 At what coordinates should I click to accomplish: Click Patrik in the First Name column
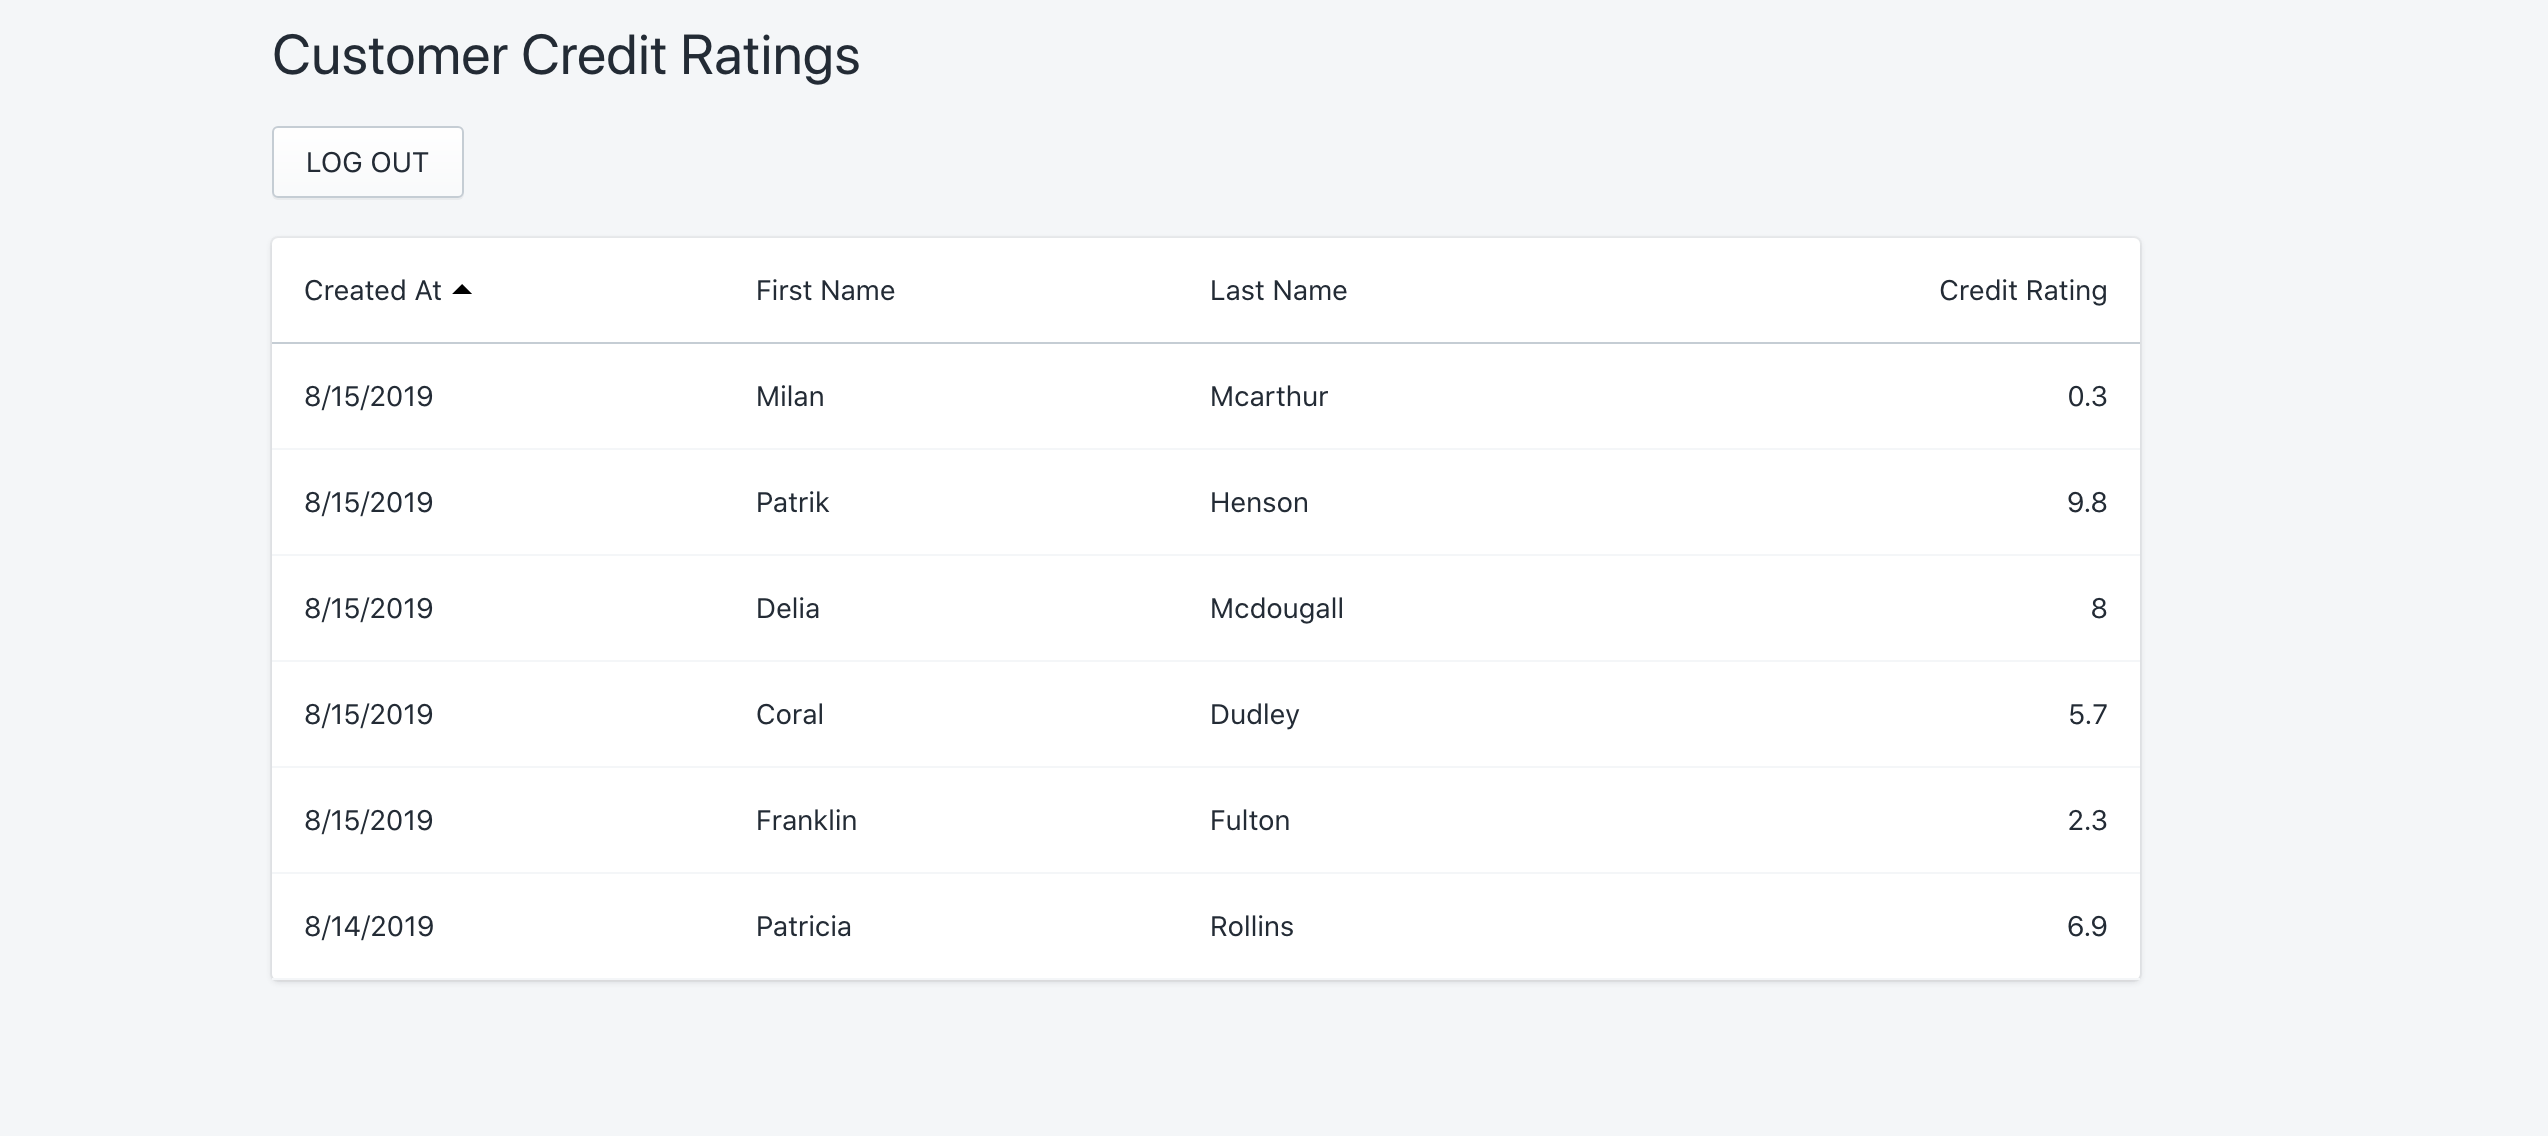792,503
